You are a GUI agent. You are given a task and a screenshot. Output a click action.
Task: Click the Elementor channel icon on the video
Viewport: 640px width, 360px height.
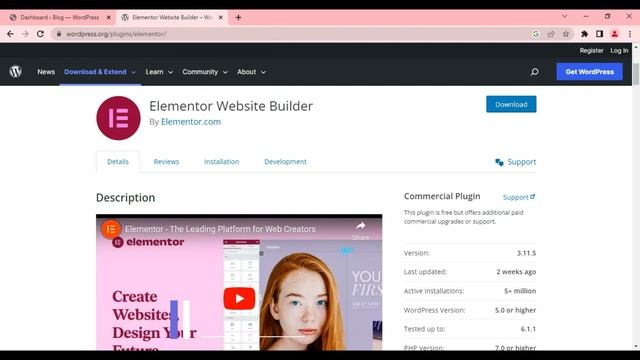tap(111, 229)
